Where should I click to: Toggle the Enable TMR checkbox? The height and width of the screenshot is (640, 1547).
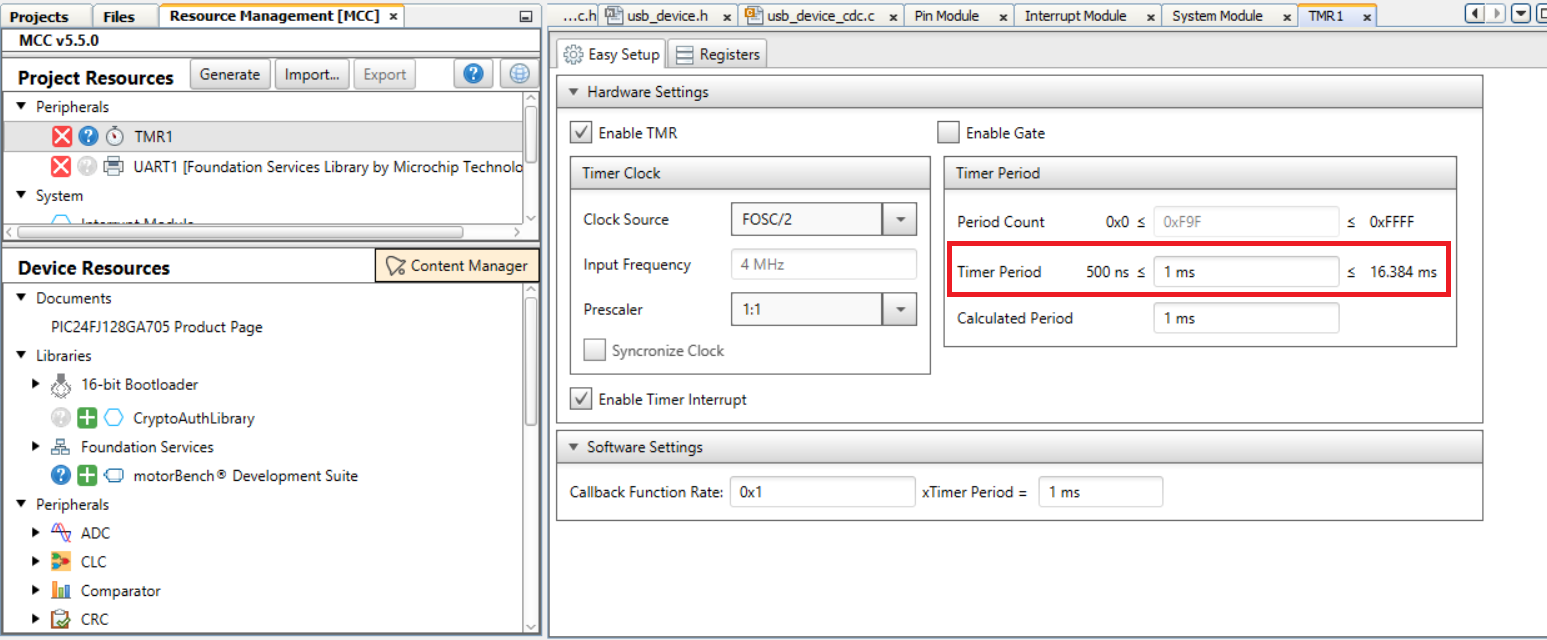click(580, 132)
